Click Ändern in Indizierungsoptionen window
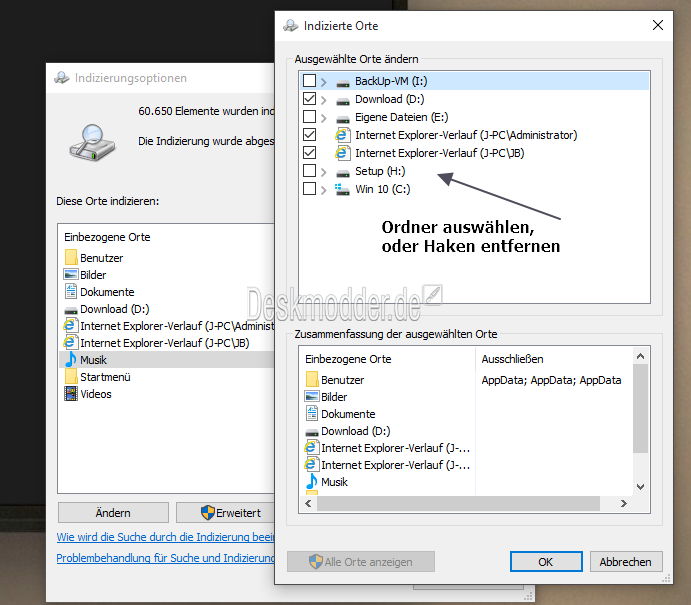This screenshot has width=691, height=605. (x=113, y=512)
